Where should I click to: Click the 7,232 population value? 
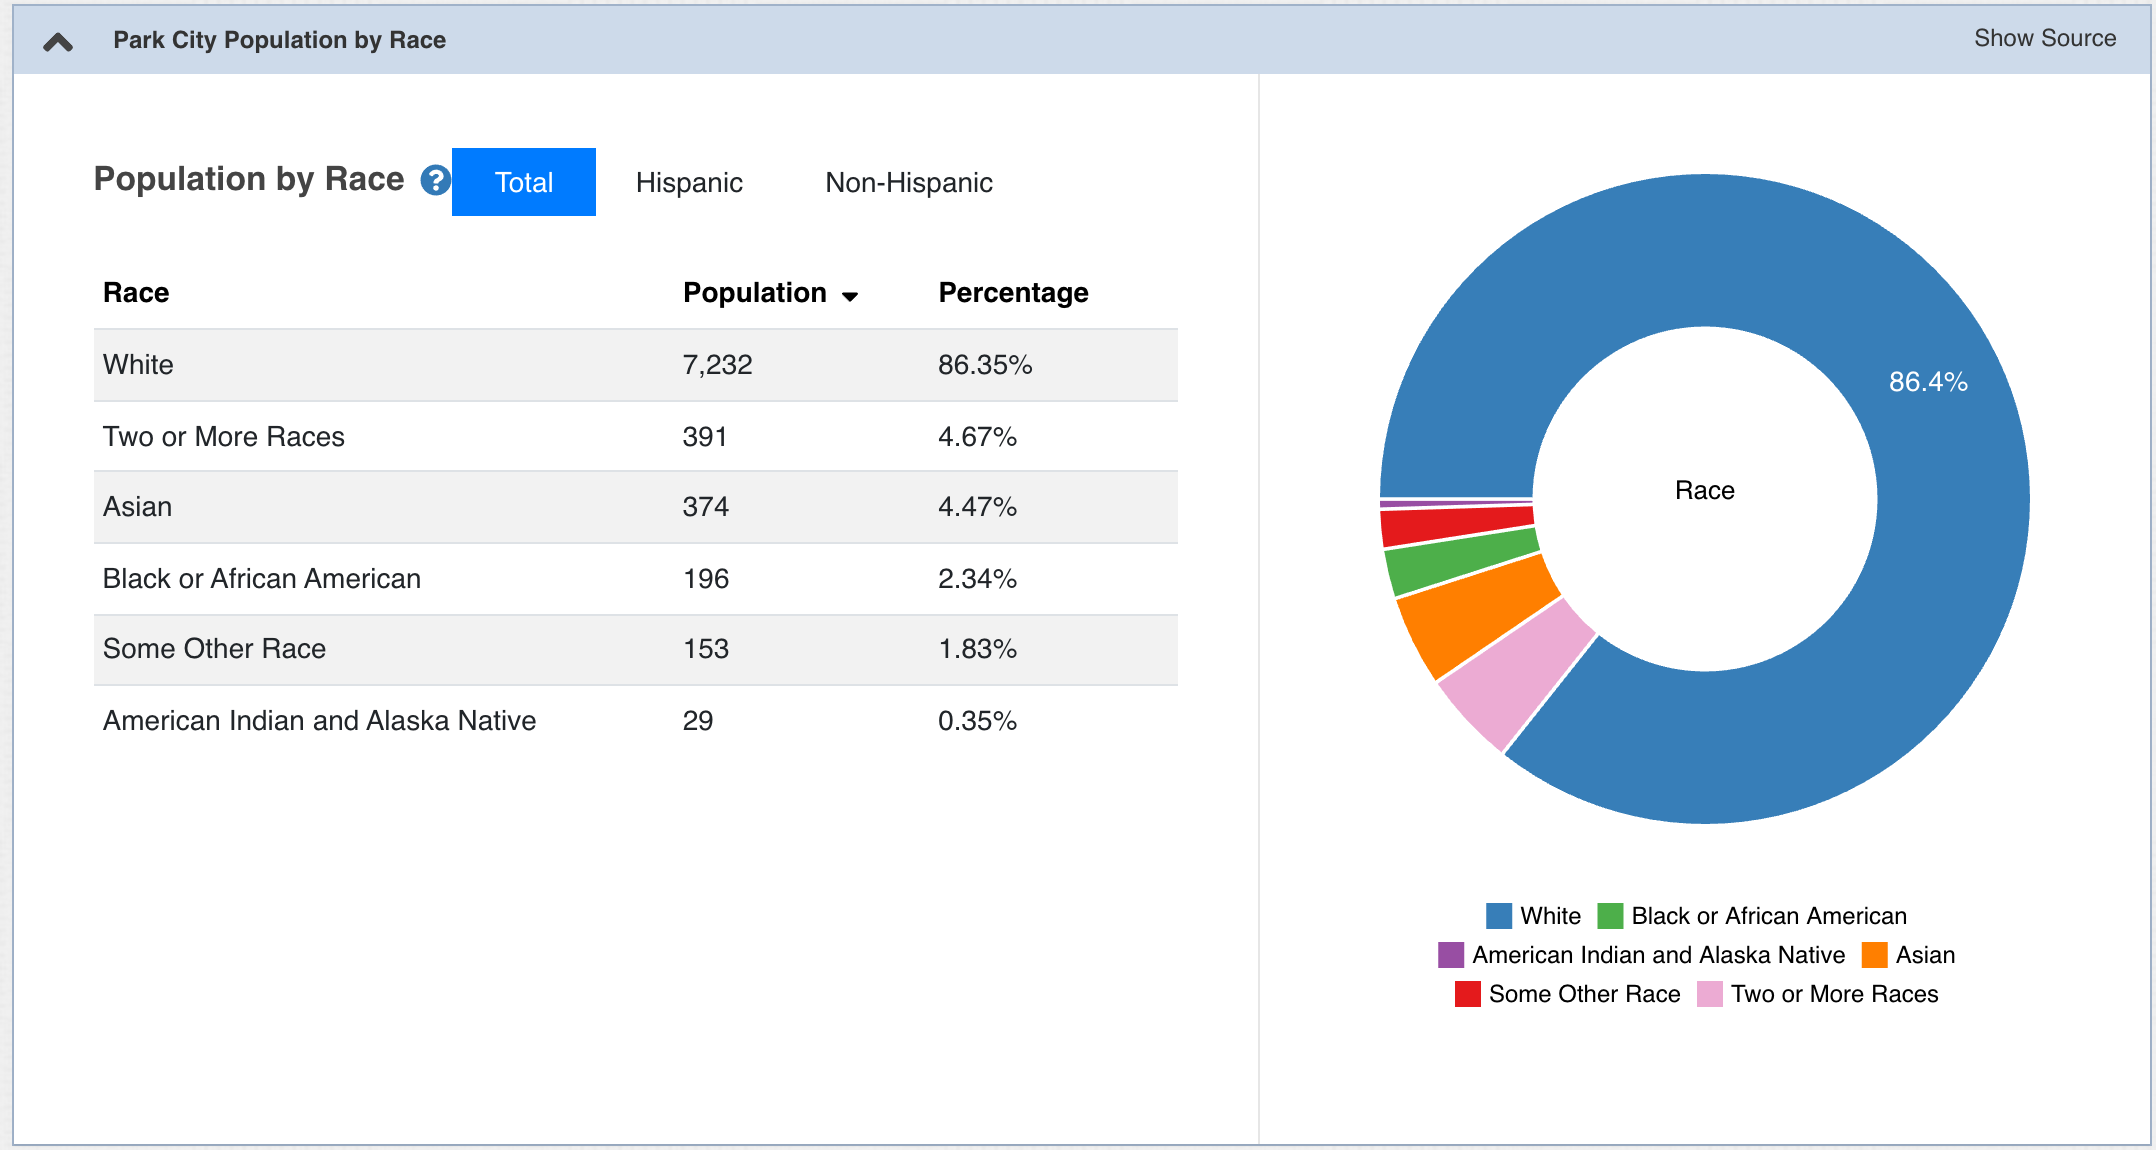717,364
